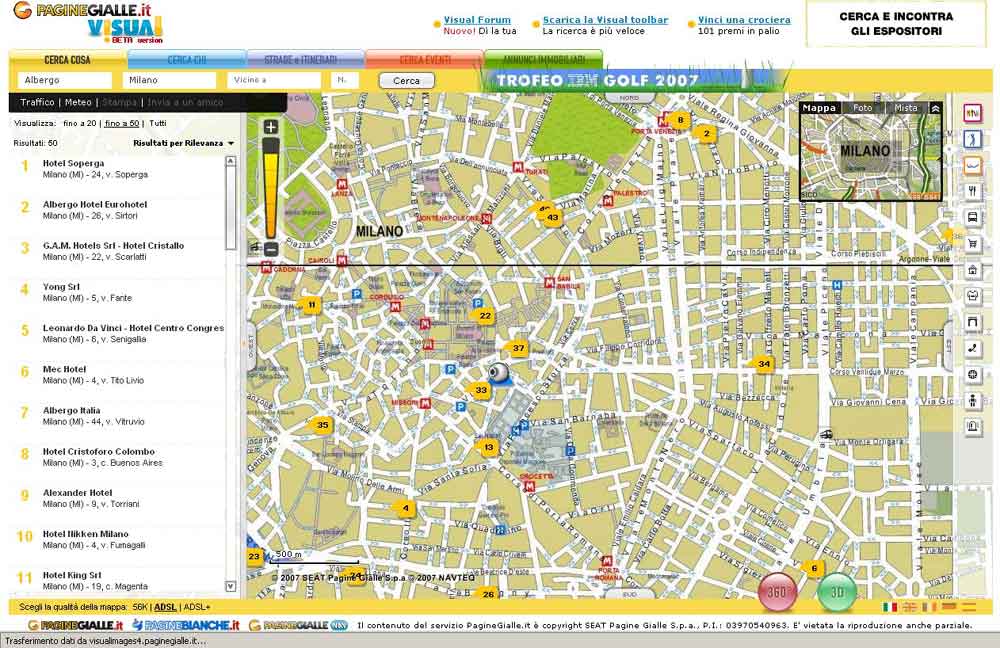Viewport: 1000px width, 648px height.
Task: Collapse the mini-map overview panel
Action: coord(935,108)
